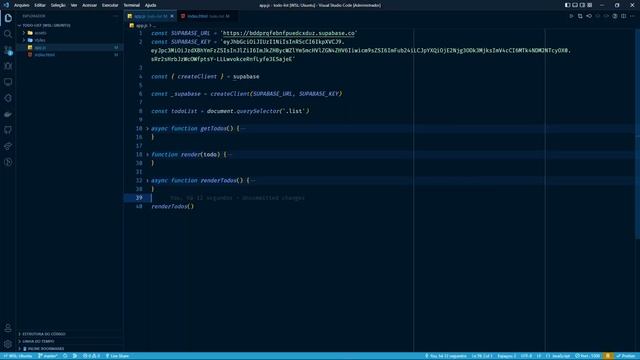Click the orange notification bell status item
The width and height of the screenshot is (640, 360).
click(608, 356)
